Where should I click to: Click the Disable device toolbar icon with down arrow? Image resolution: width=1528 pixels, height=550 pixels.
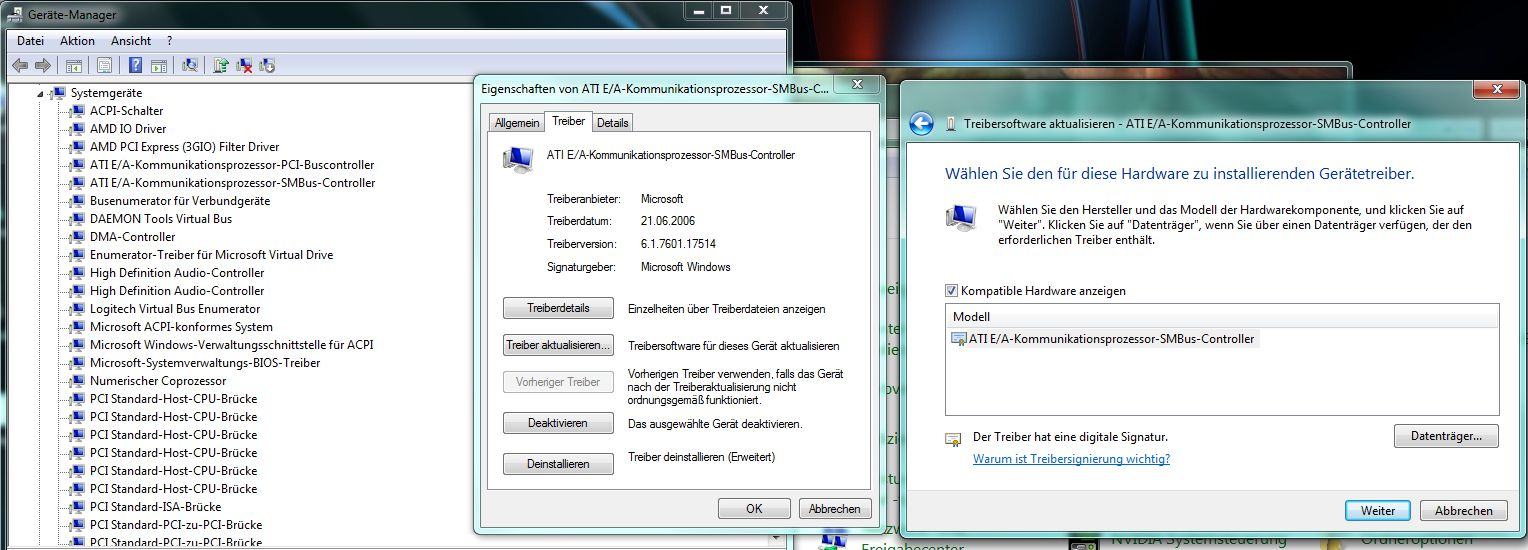tap(267, 65)
